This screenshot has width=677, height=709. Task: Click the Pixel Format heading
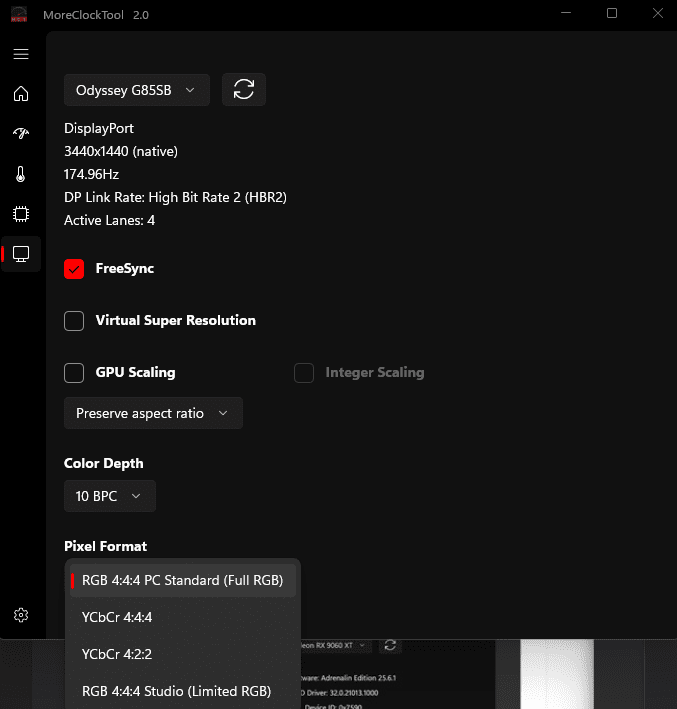[x=105, y=546]
